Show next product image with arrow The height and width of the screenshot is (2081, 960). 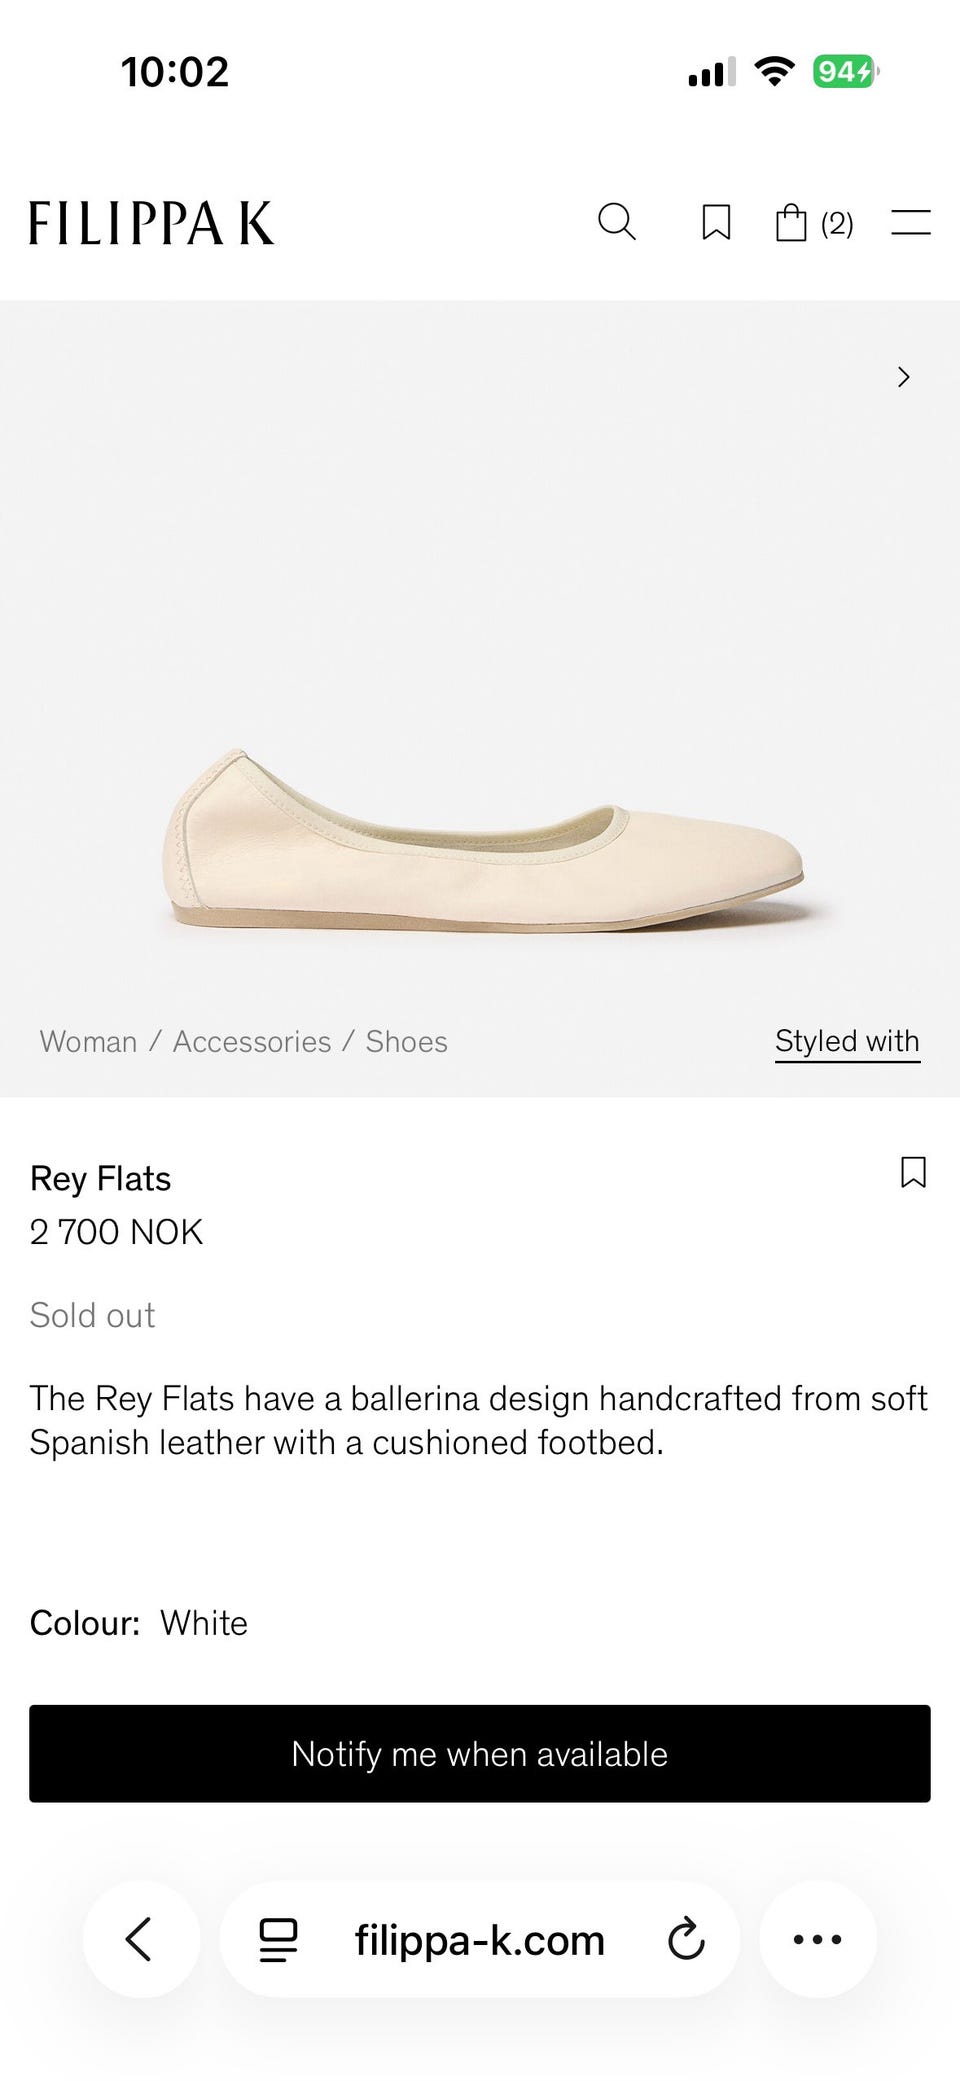904,377
